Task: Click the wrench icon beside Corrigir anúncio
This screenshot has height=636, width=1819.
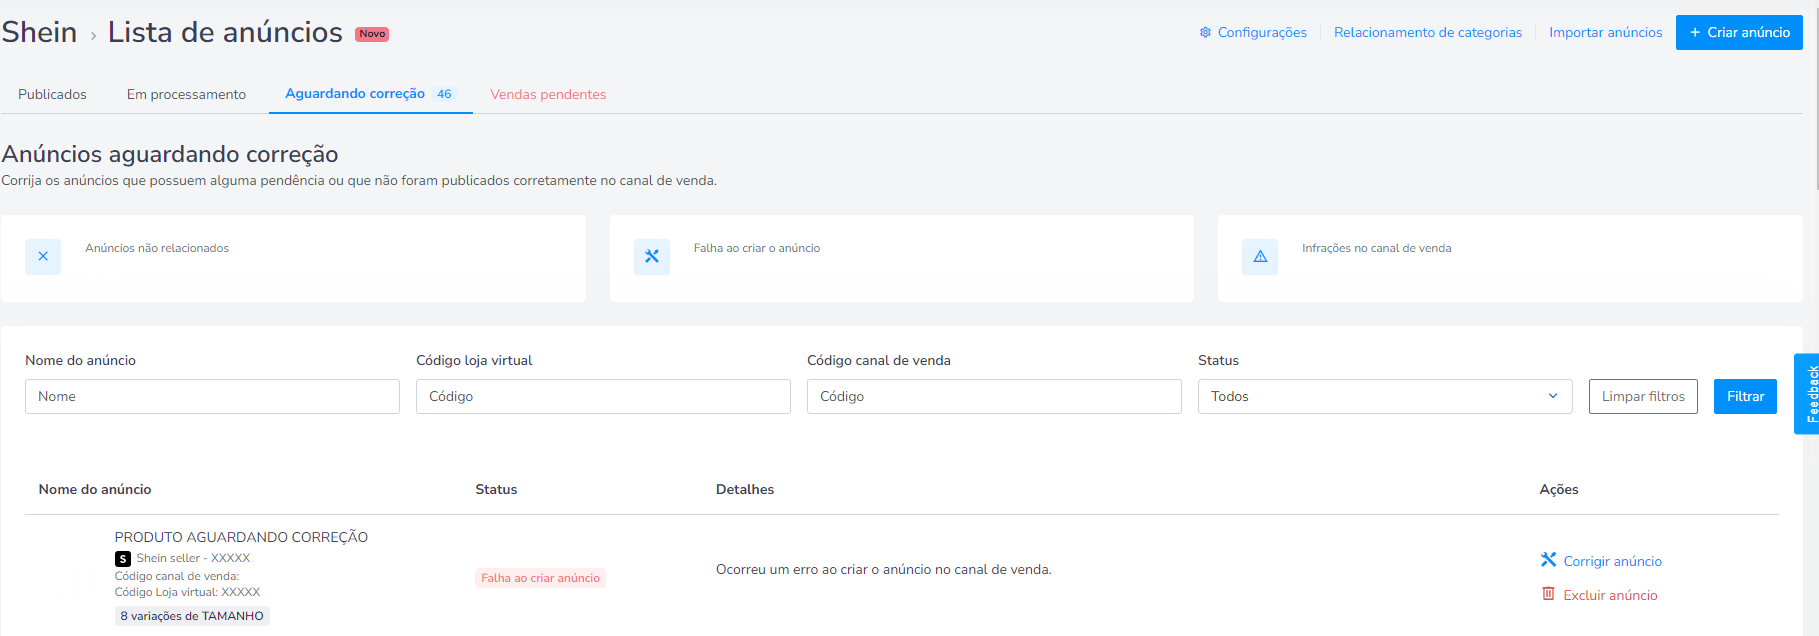Action: click(x=1549, y=560)
